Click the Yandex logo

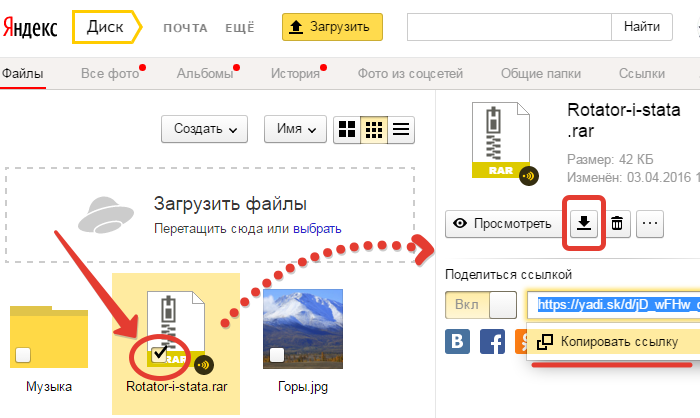click(x=30, y=28)
